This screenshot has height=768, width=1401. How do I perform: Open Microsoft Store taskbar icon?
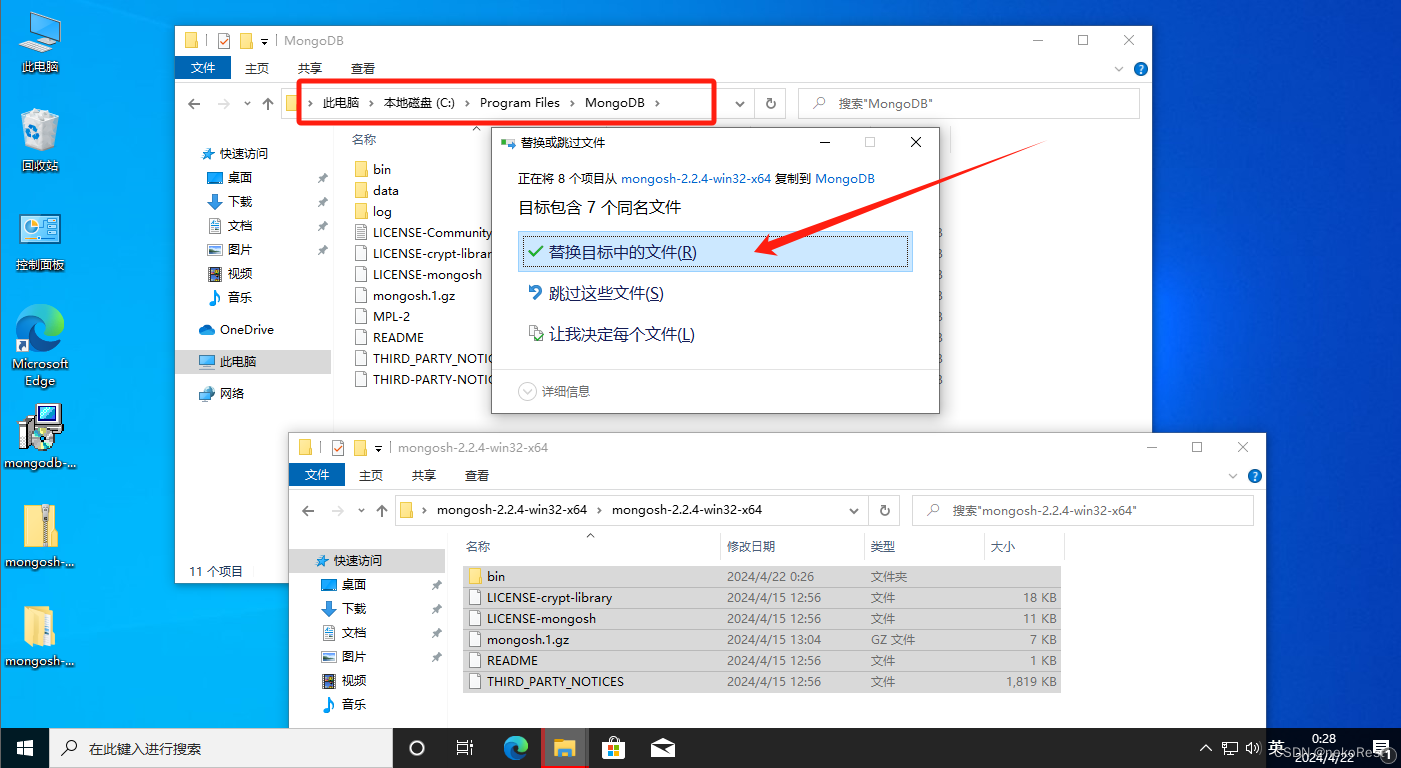point(614,748)
